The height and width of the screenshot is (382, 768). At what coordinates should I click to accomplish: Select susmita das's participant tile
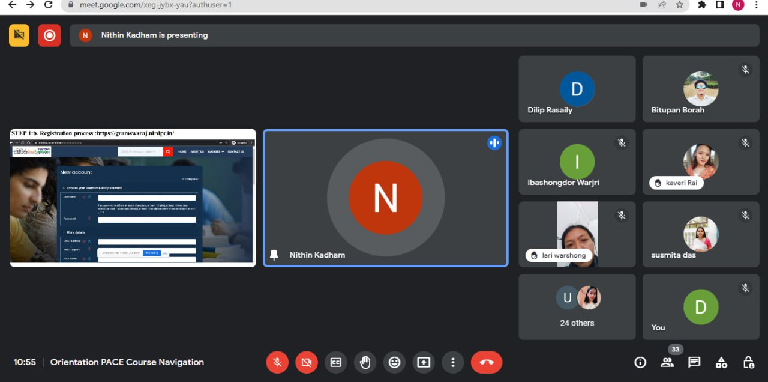pyautogui.click(x=701, y=234)
